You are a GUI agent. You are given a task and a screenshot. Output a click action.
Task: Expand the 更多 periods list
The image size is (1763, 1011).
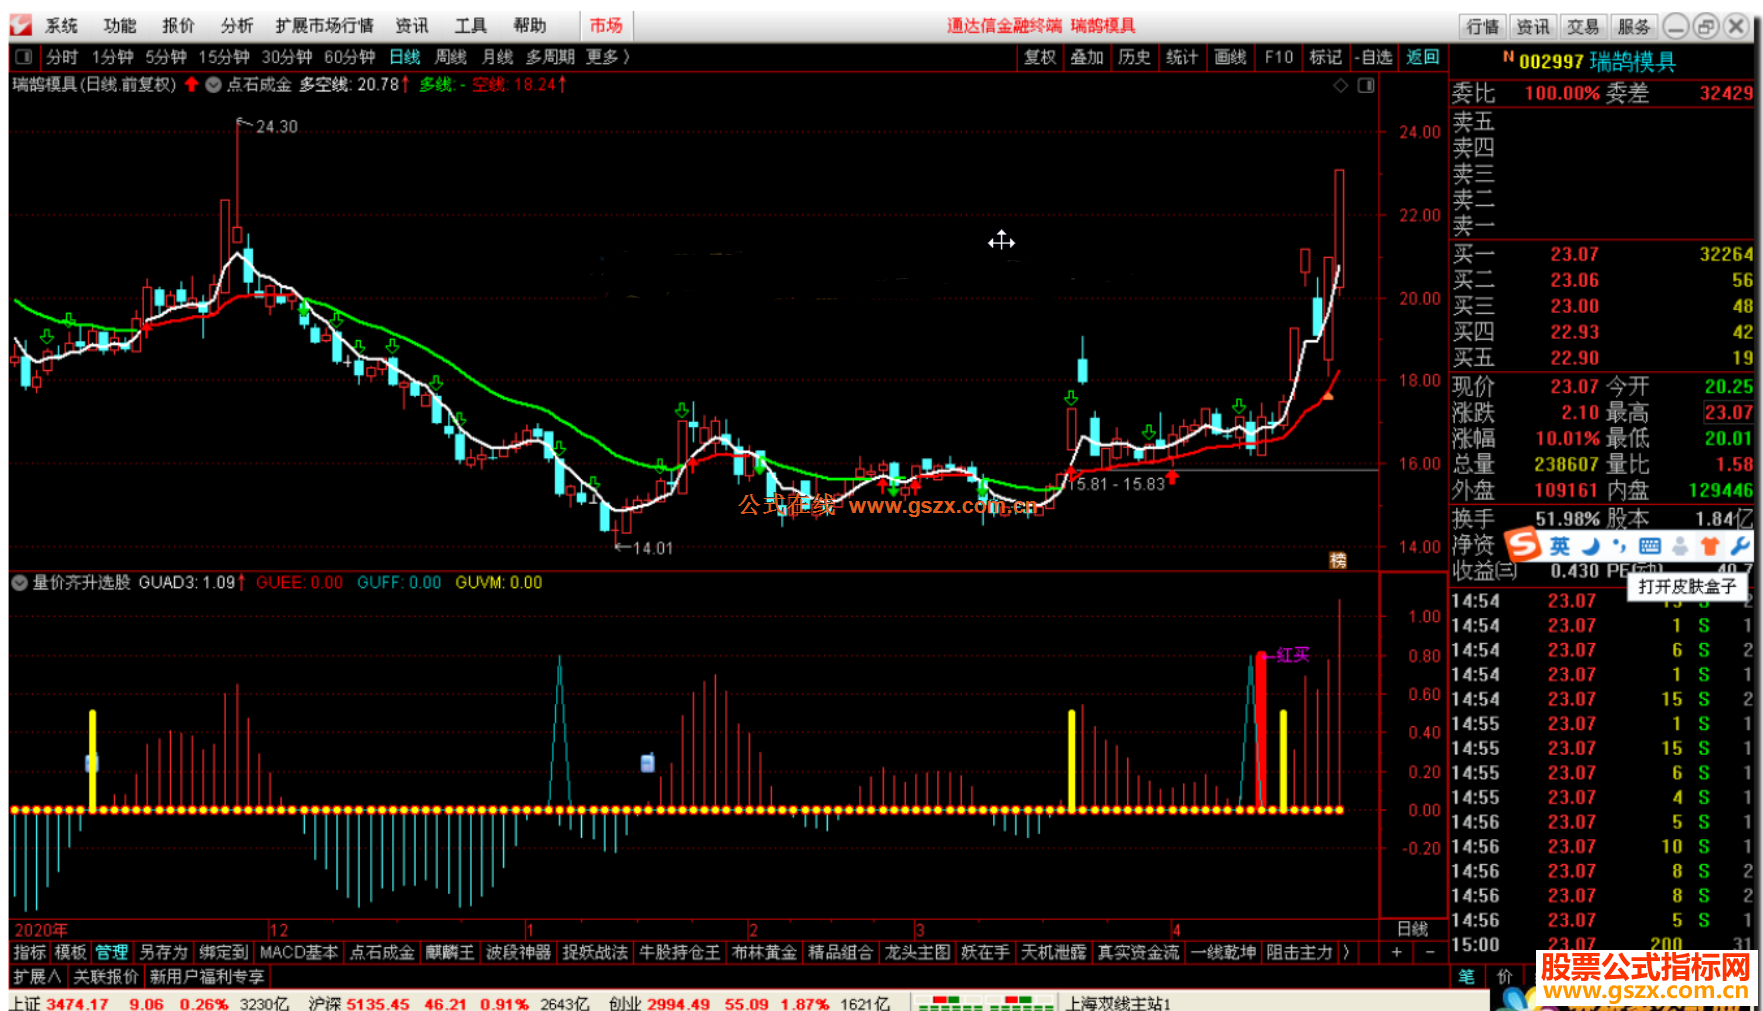click(609, 57)
